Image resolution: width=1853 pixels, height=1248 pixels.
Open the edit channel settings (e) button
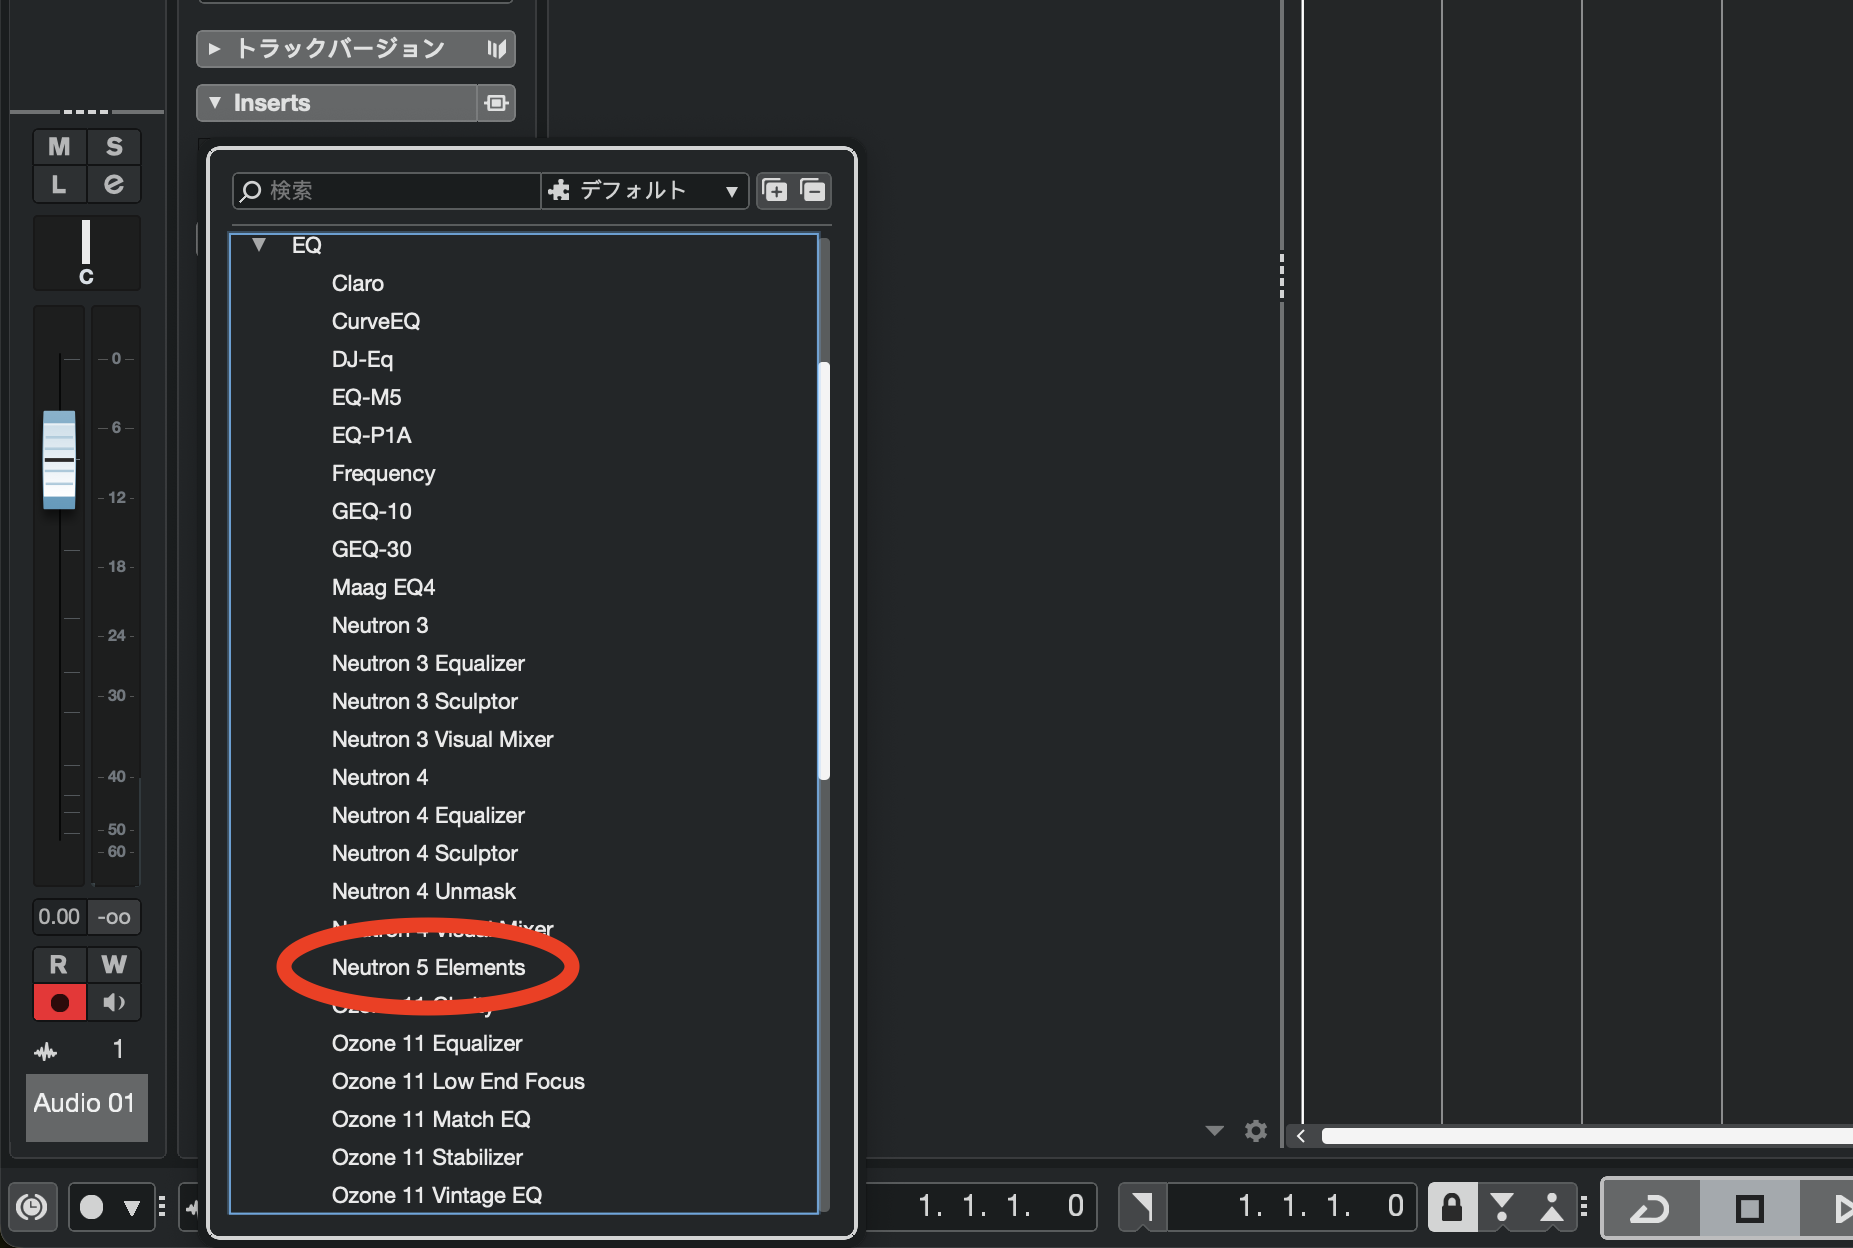(114, 184)
